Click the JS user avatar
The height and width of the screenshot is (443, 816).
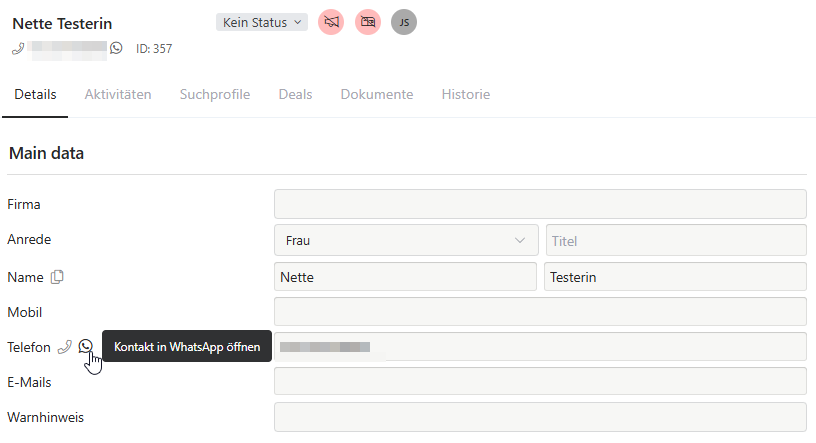point(404,22)
